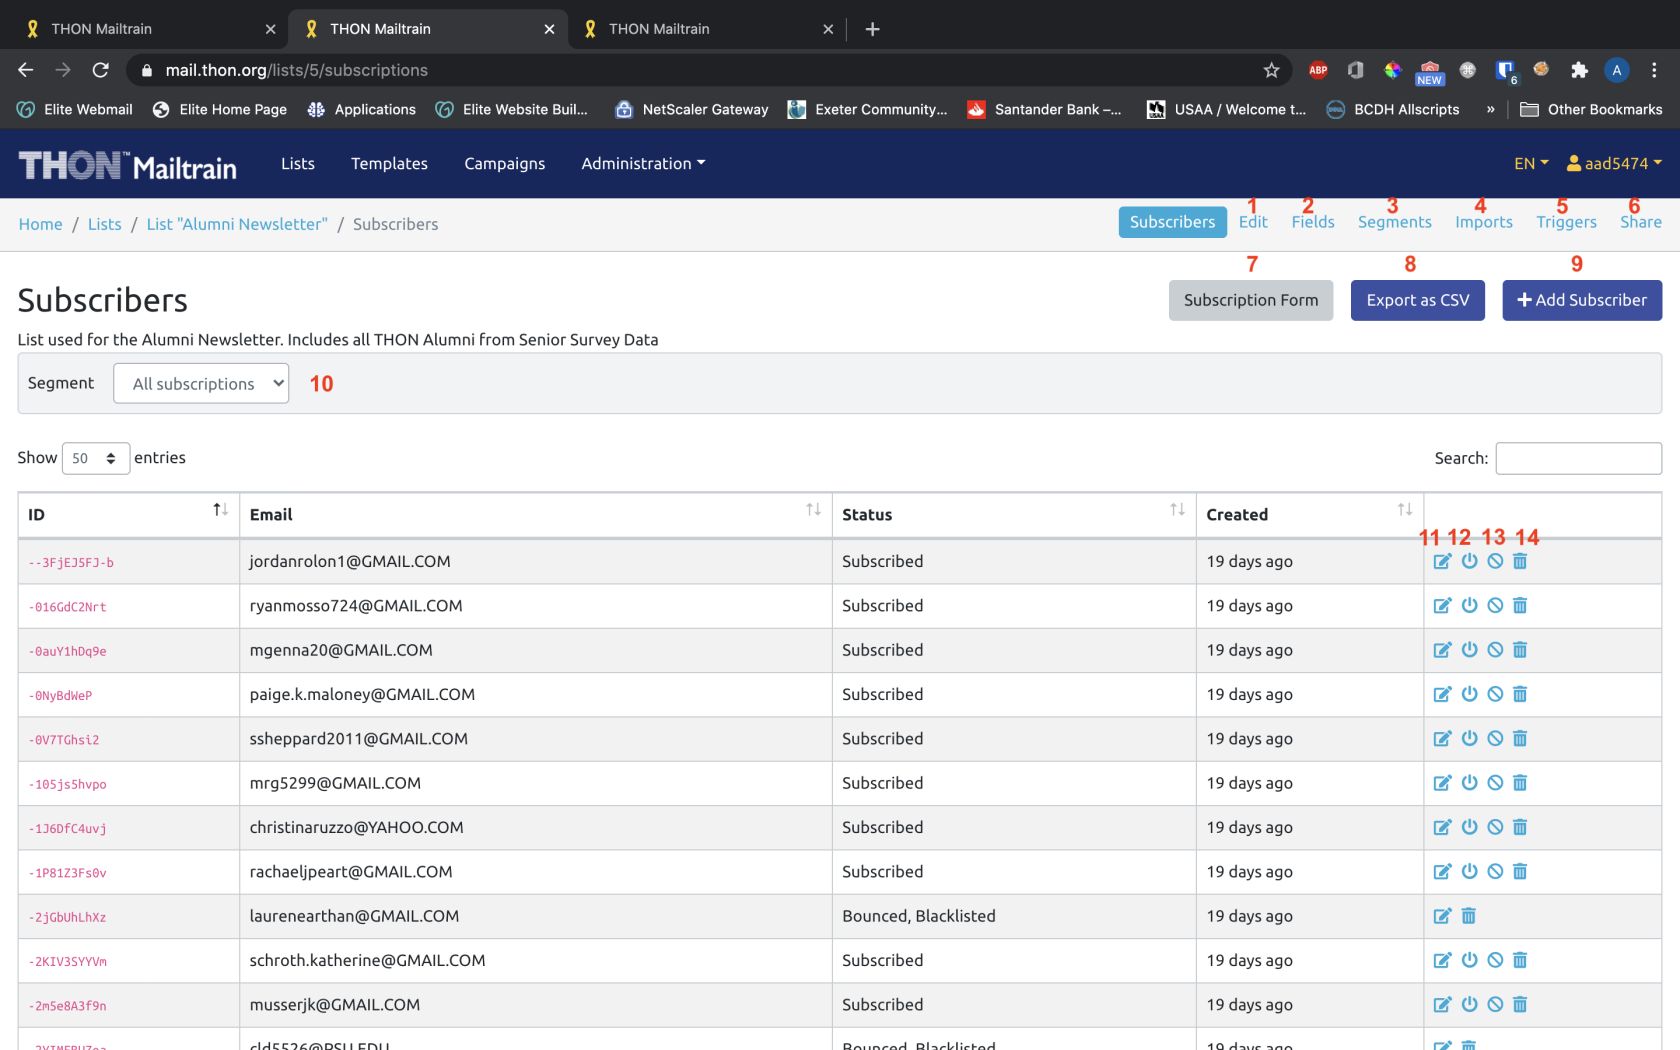Open List "Alumni Newsletter" breadcrumb link
1680x1050 pixels.
point(237,224)
